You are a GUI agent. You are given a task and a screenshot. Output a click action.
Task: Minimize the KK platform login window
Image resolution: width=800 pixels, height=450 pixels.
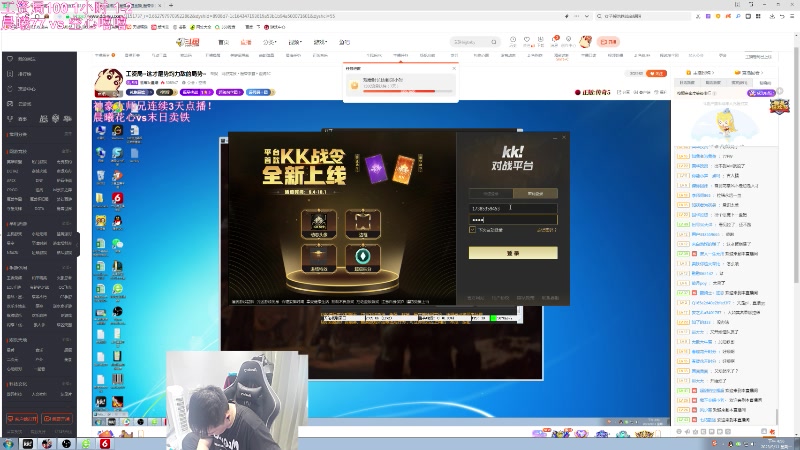tap(555, 137)
